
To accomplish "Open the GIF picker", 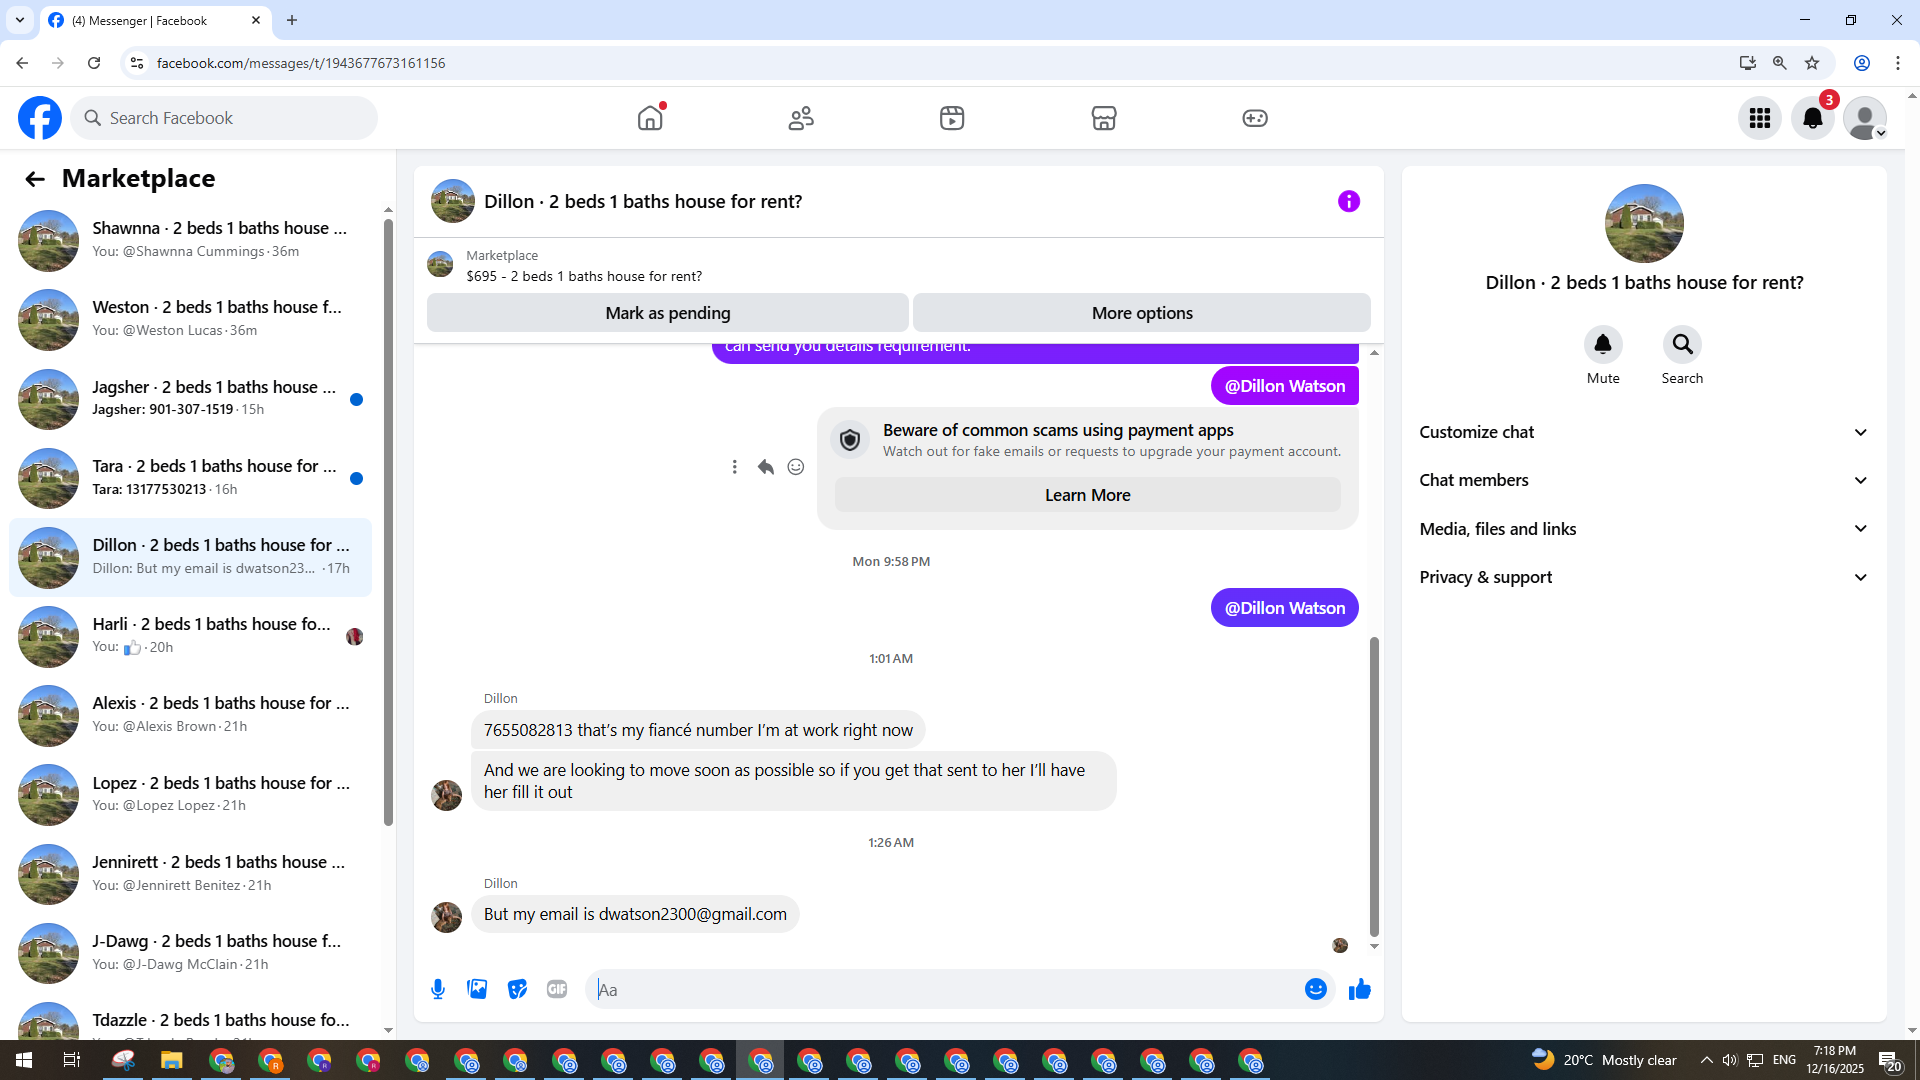I will coord(557,990).
